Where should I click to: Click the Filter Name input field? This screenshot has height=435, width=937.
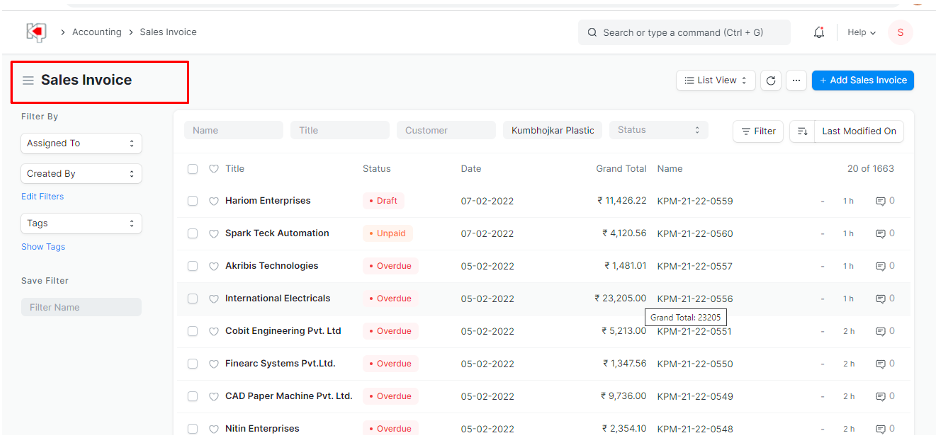coord(81,307)
